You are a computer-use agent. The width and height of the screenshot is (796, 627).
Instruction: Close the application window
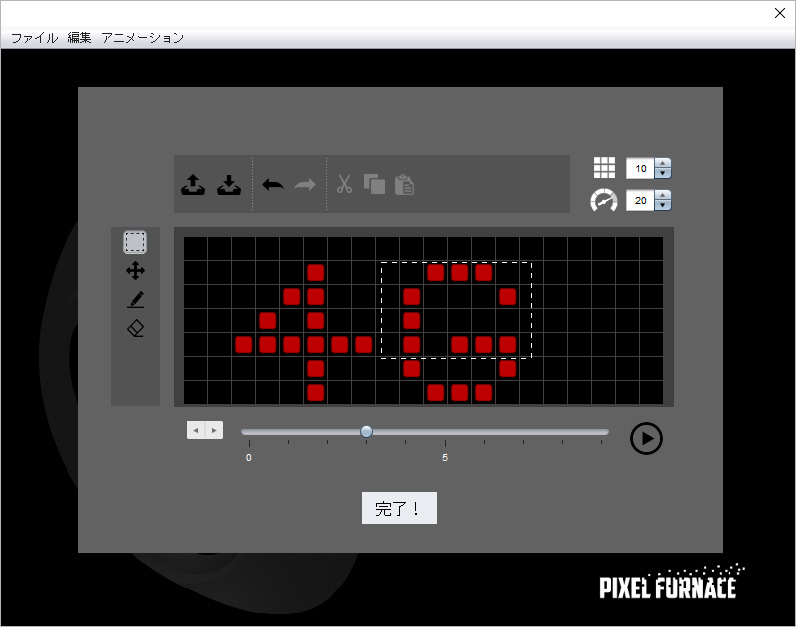[x=780, y=13]
